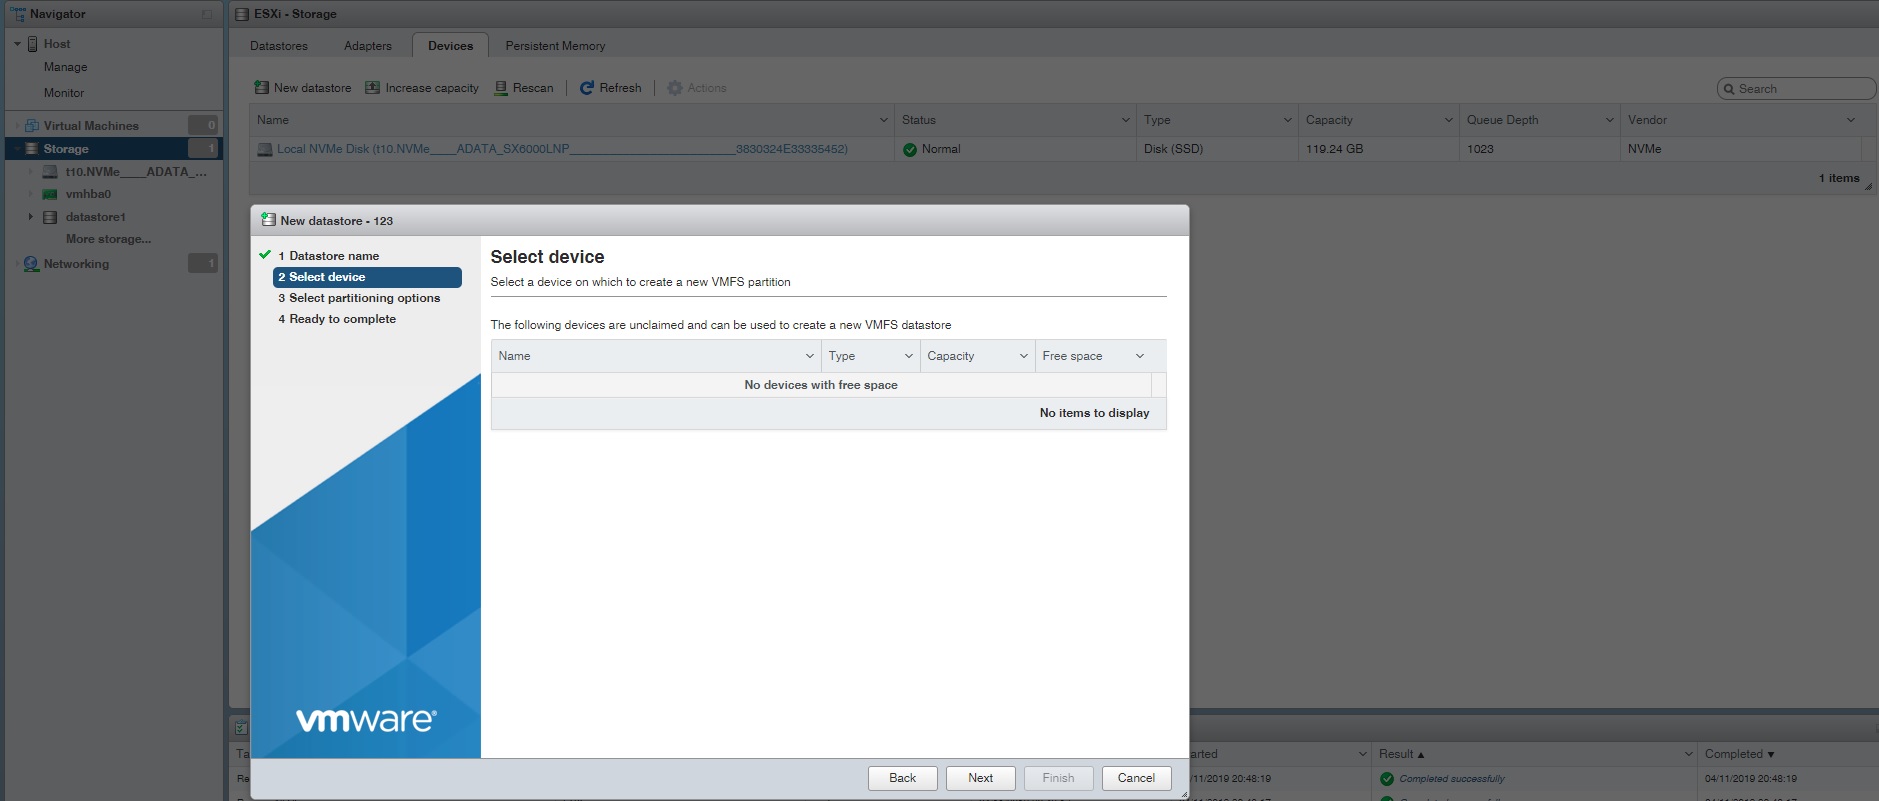Click the Cancel button
Screen dimensions: 1879x801
[1136, 778]
